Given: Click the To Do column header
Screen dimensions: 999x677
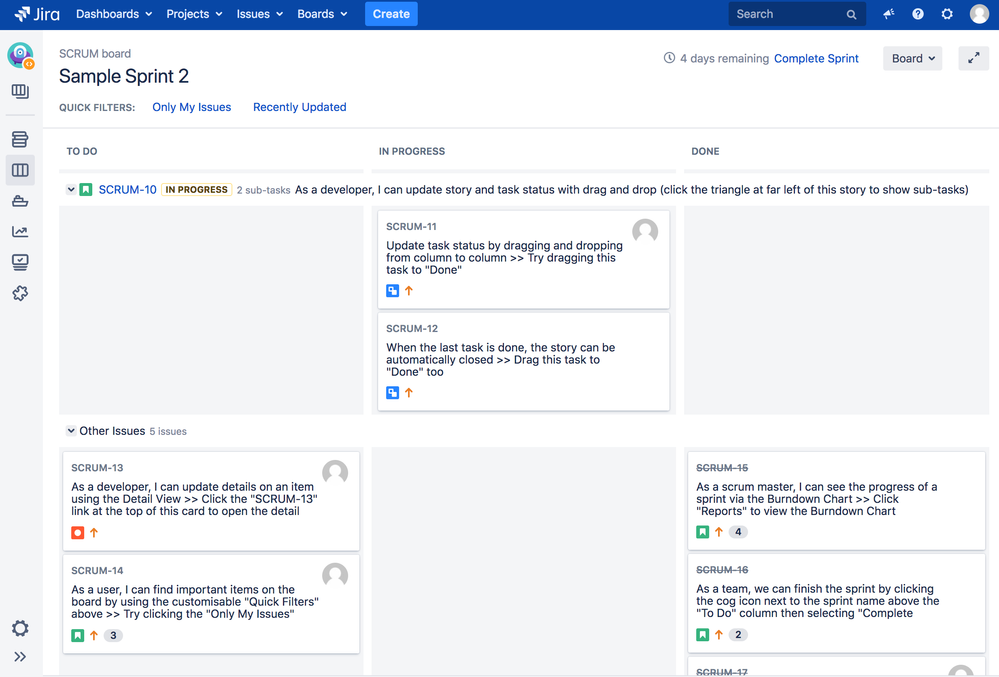Looking at the screenshot, I should point(82,152).
